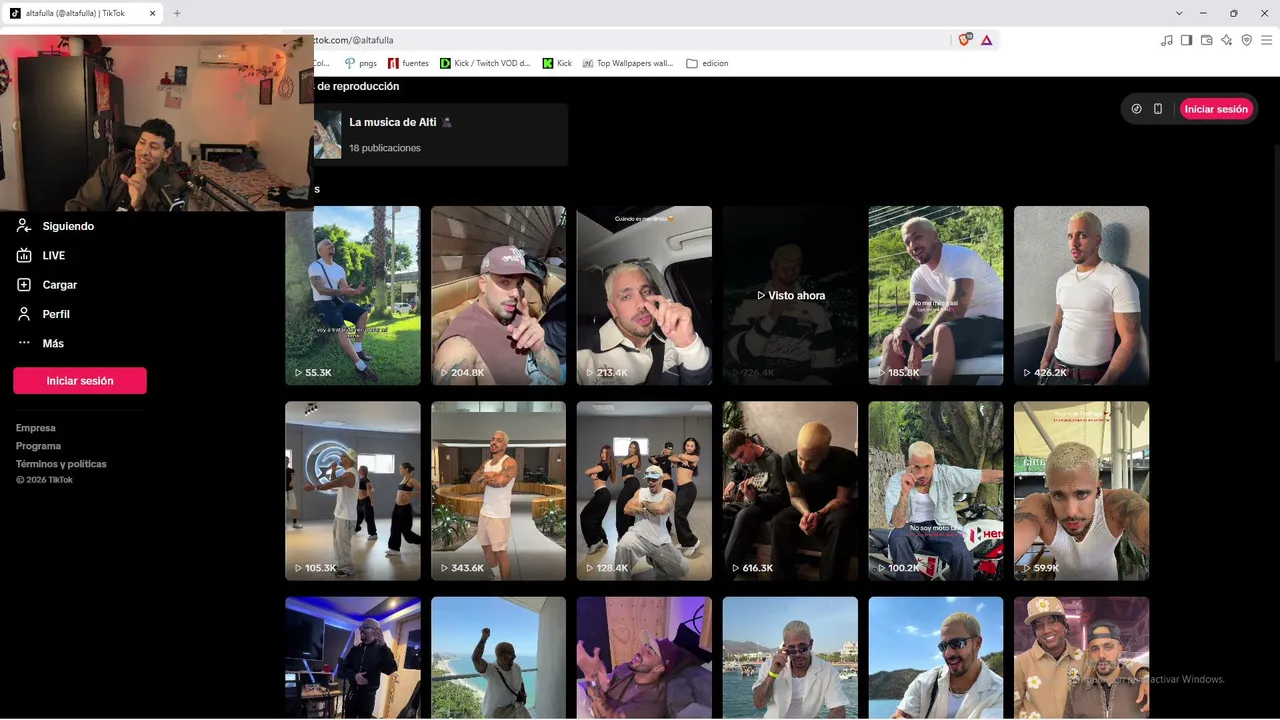
Task: Play the video with 55.3K views
Action: [x=353, y=295]
